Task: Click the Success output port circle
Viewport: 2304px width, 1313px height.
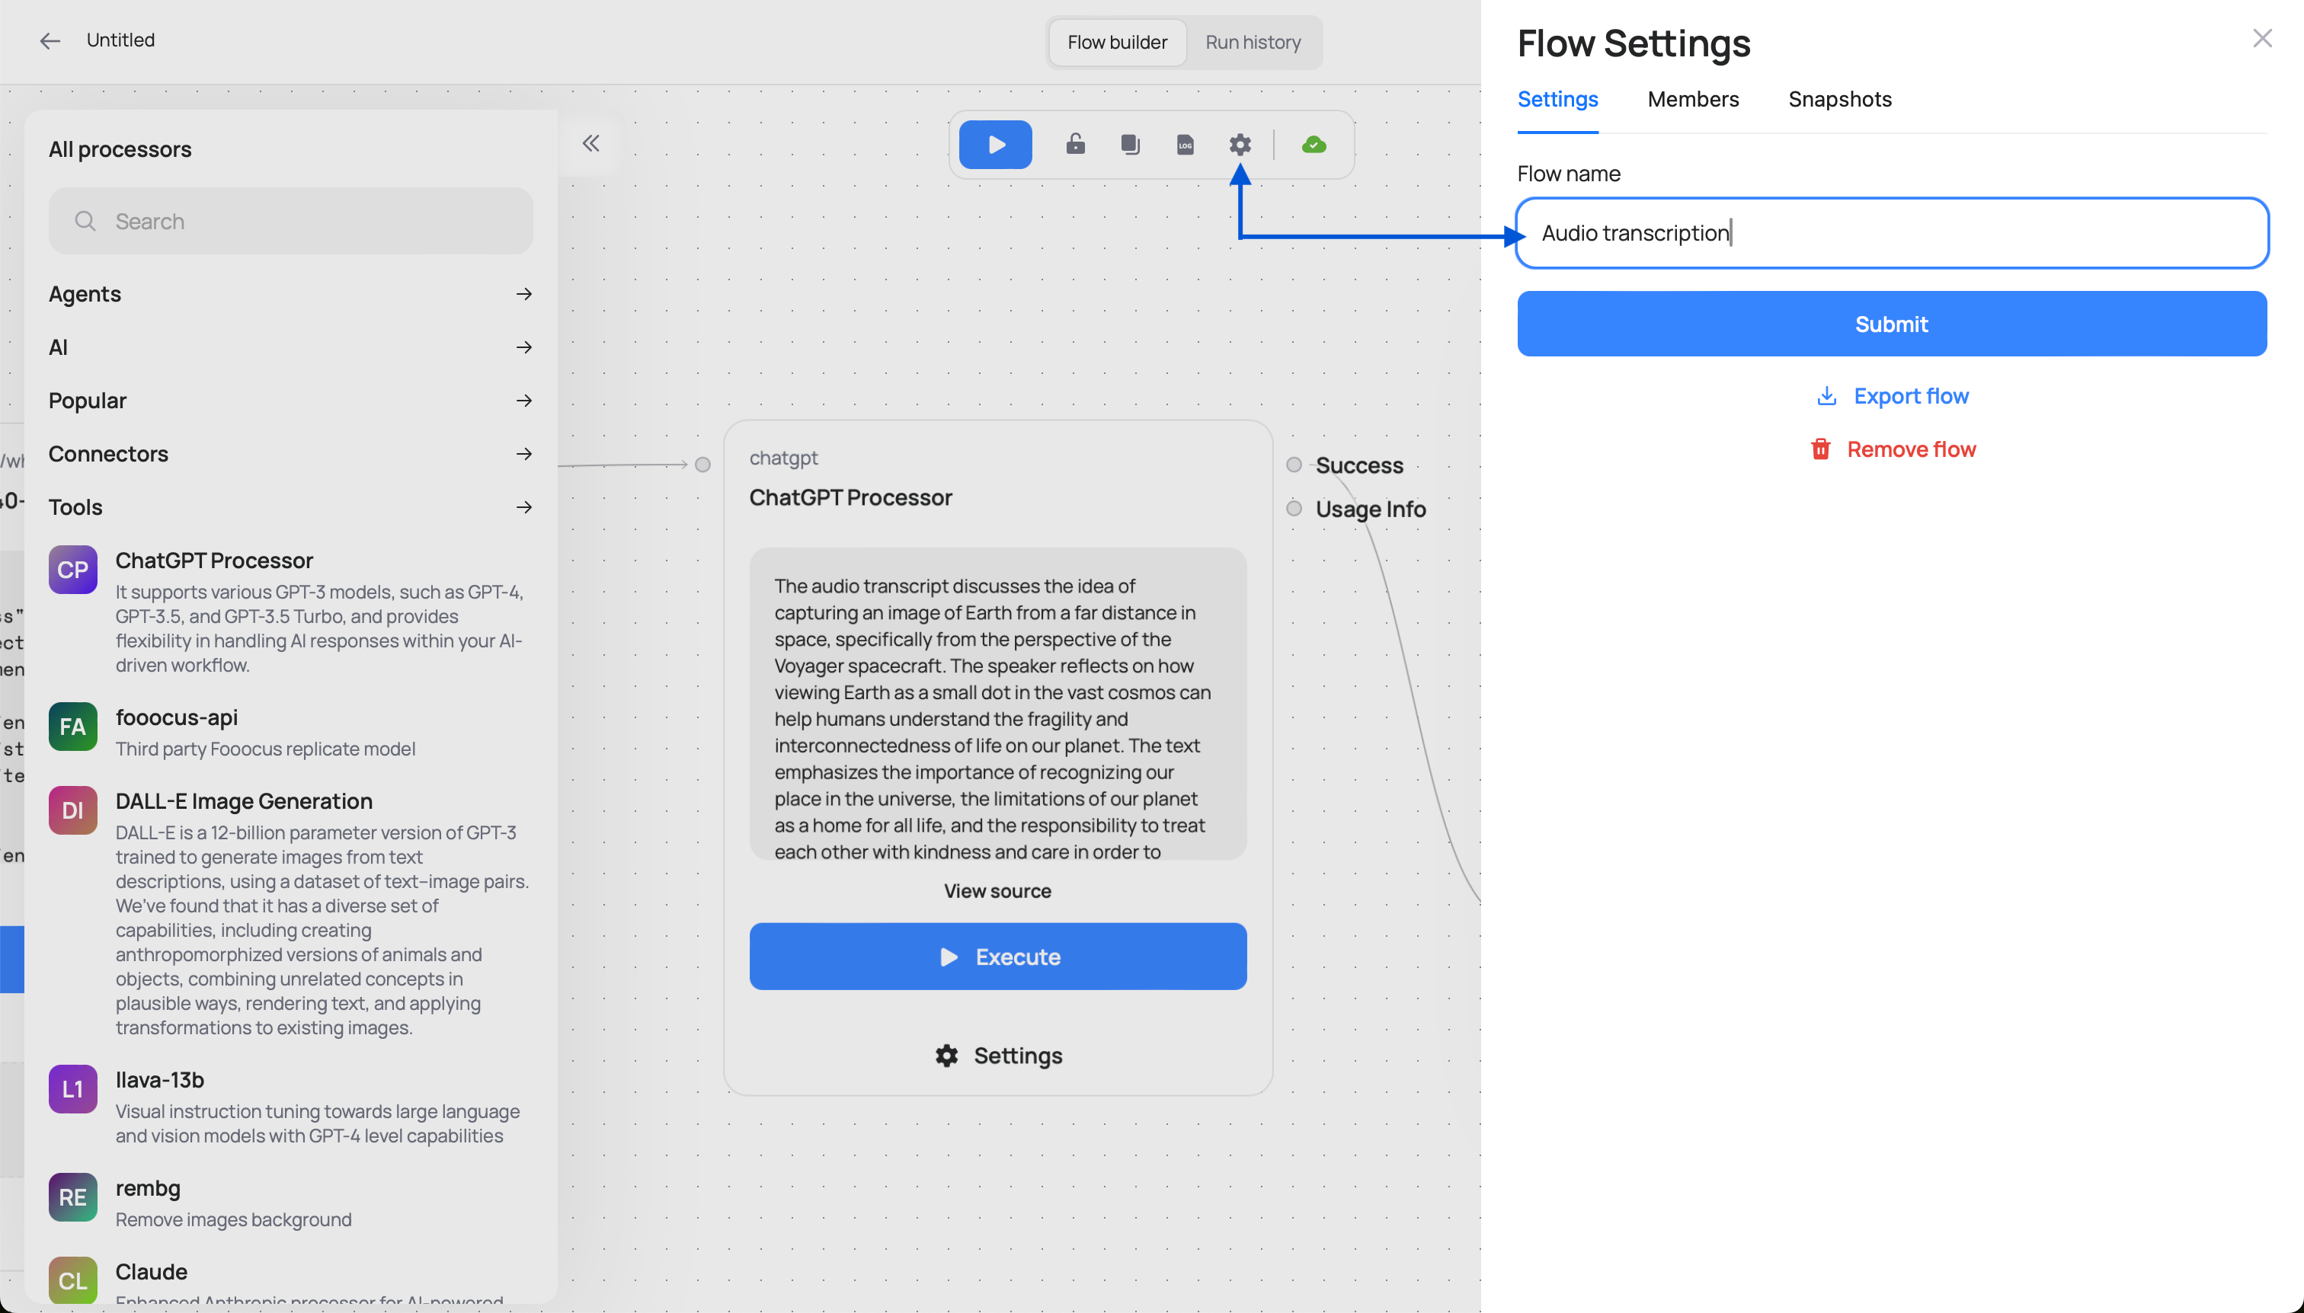Action: [x=1294, y=464]
